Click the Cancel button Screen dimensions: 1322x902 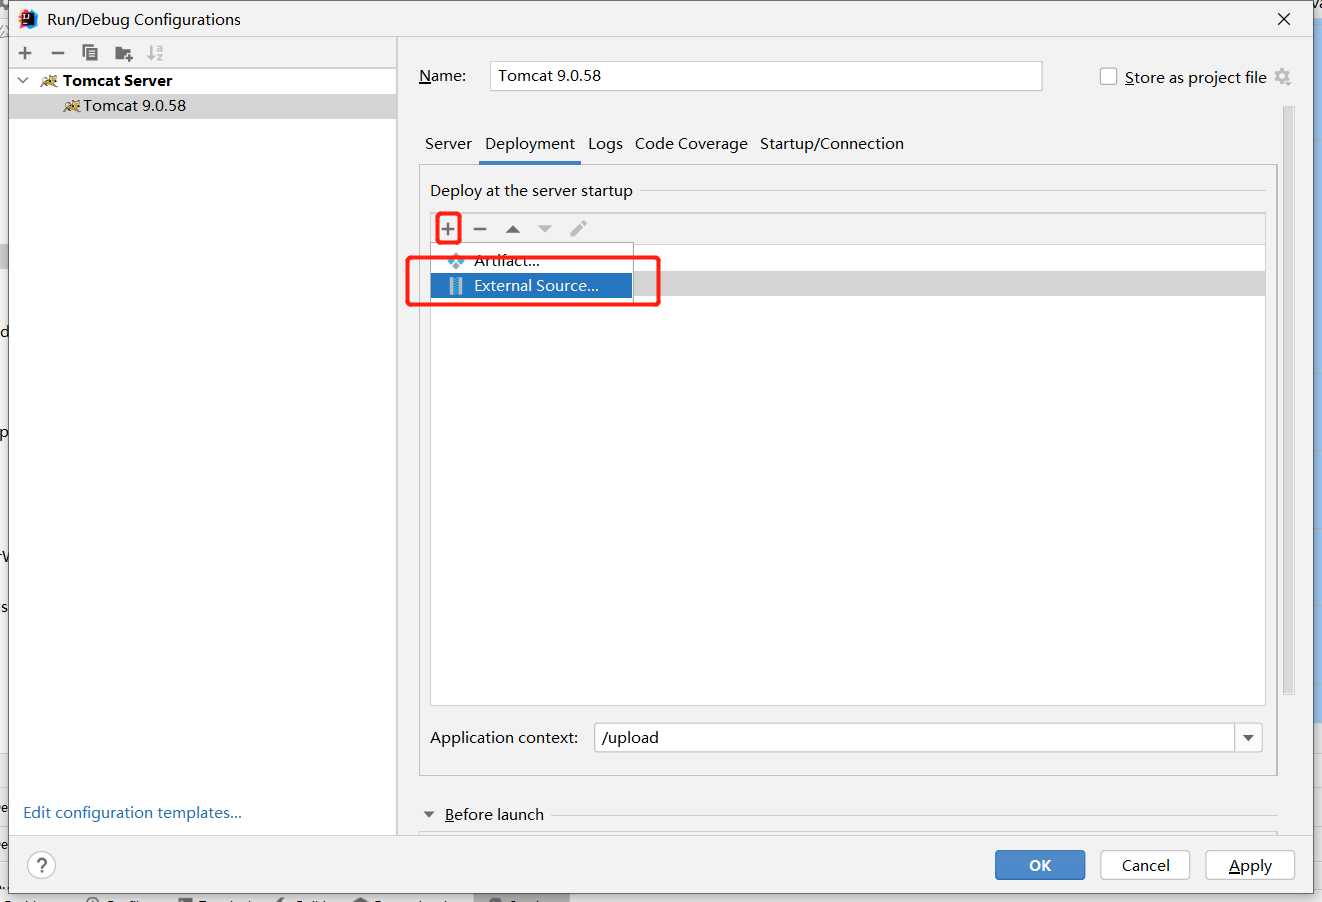pyautogui.click(x=1145, y=865)
